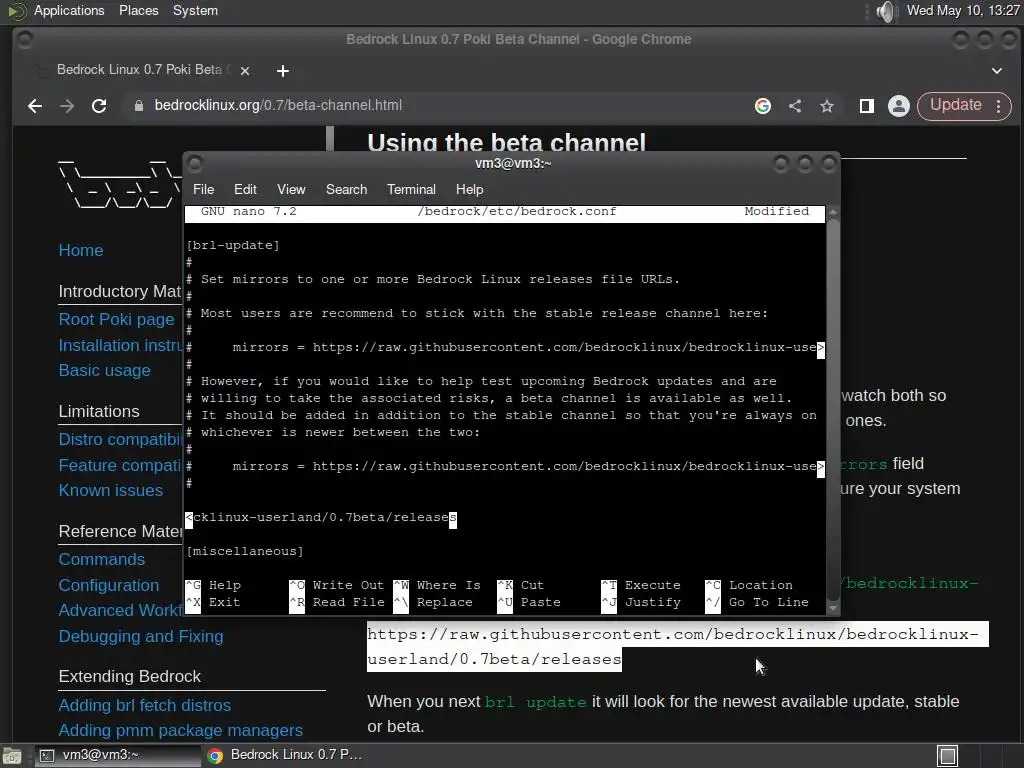Viewport: 1024px width, 768px height.
Task: Switch to Bedrock Linux Chrome taskbar button
Action: 285,755
